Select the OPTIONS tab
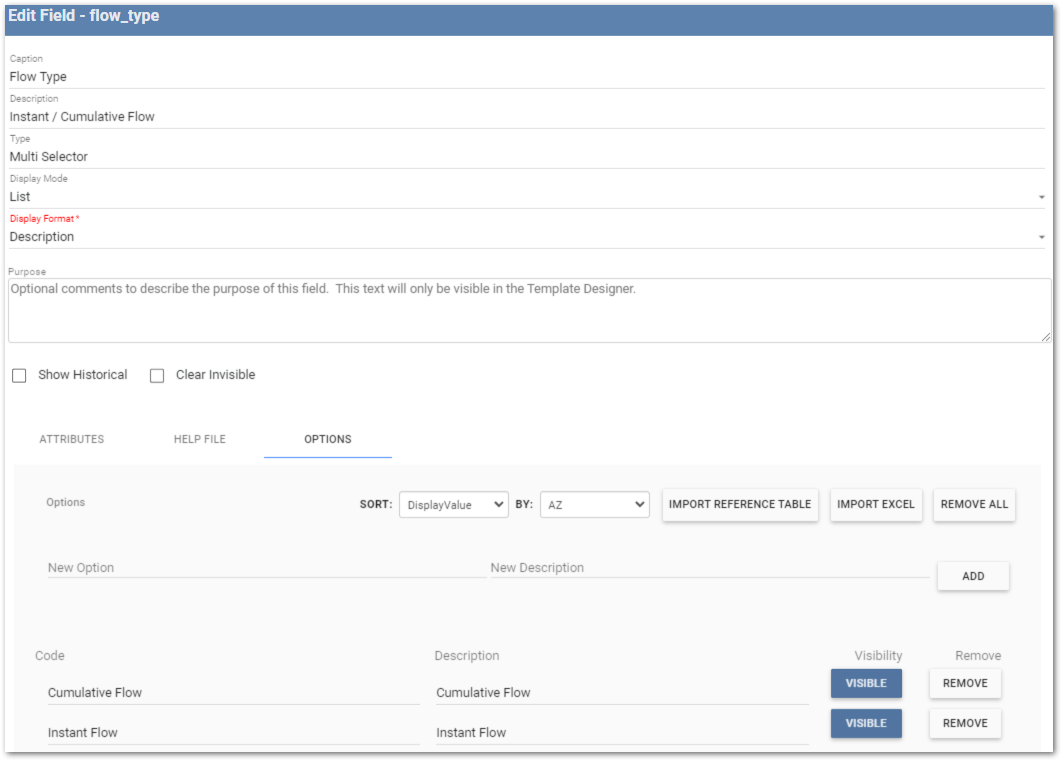This screenshot has height=761, width=1062. click(327, 439)
